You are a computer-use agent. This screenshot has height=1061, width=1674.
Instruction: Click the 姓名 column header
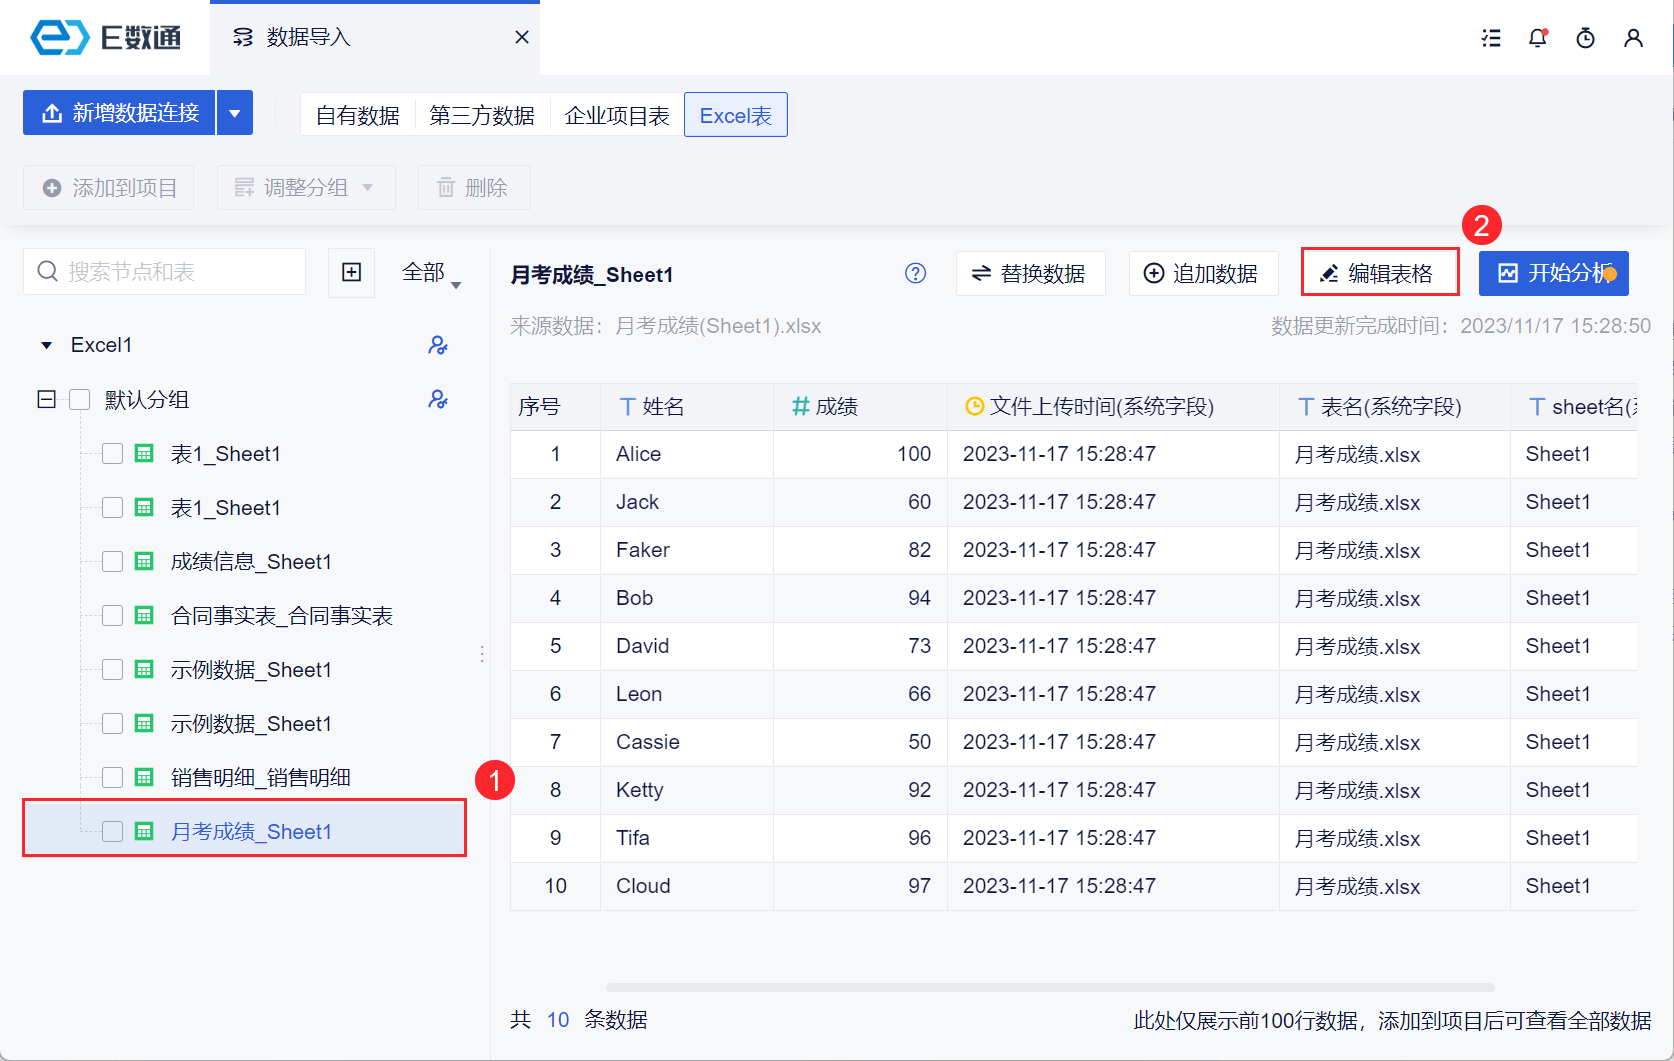(687, 407)
